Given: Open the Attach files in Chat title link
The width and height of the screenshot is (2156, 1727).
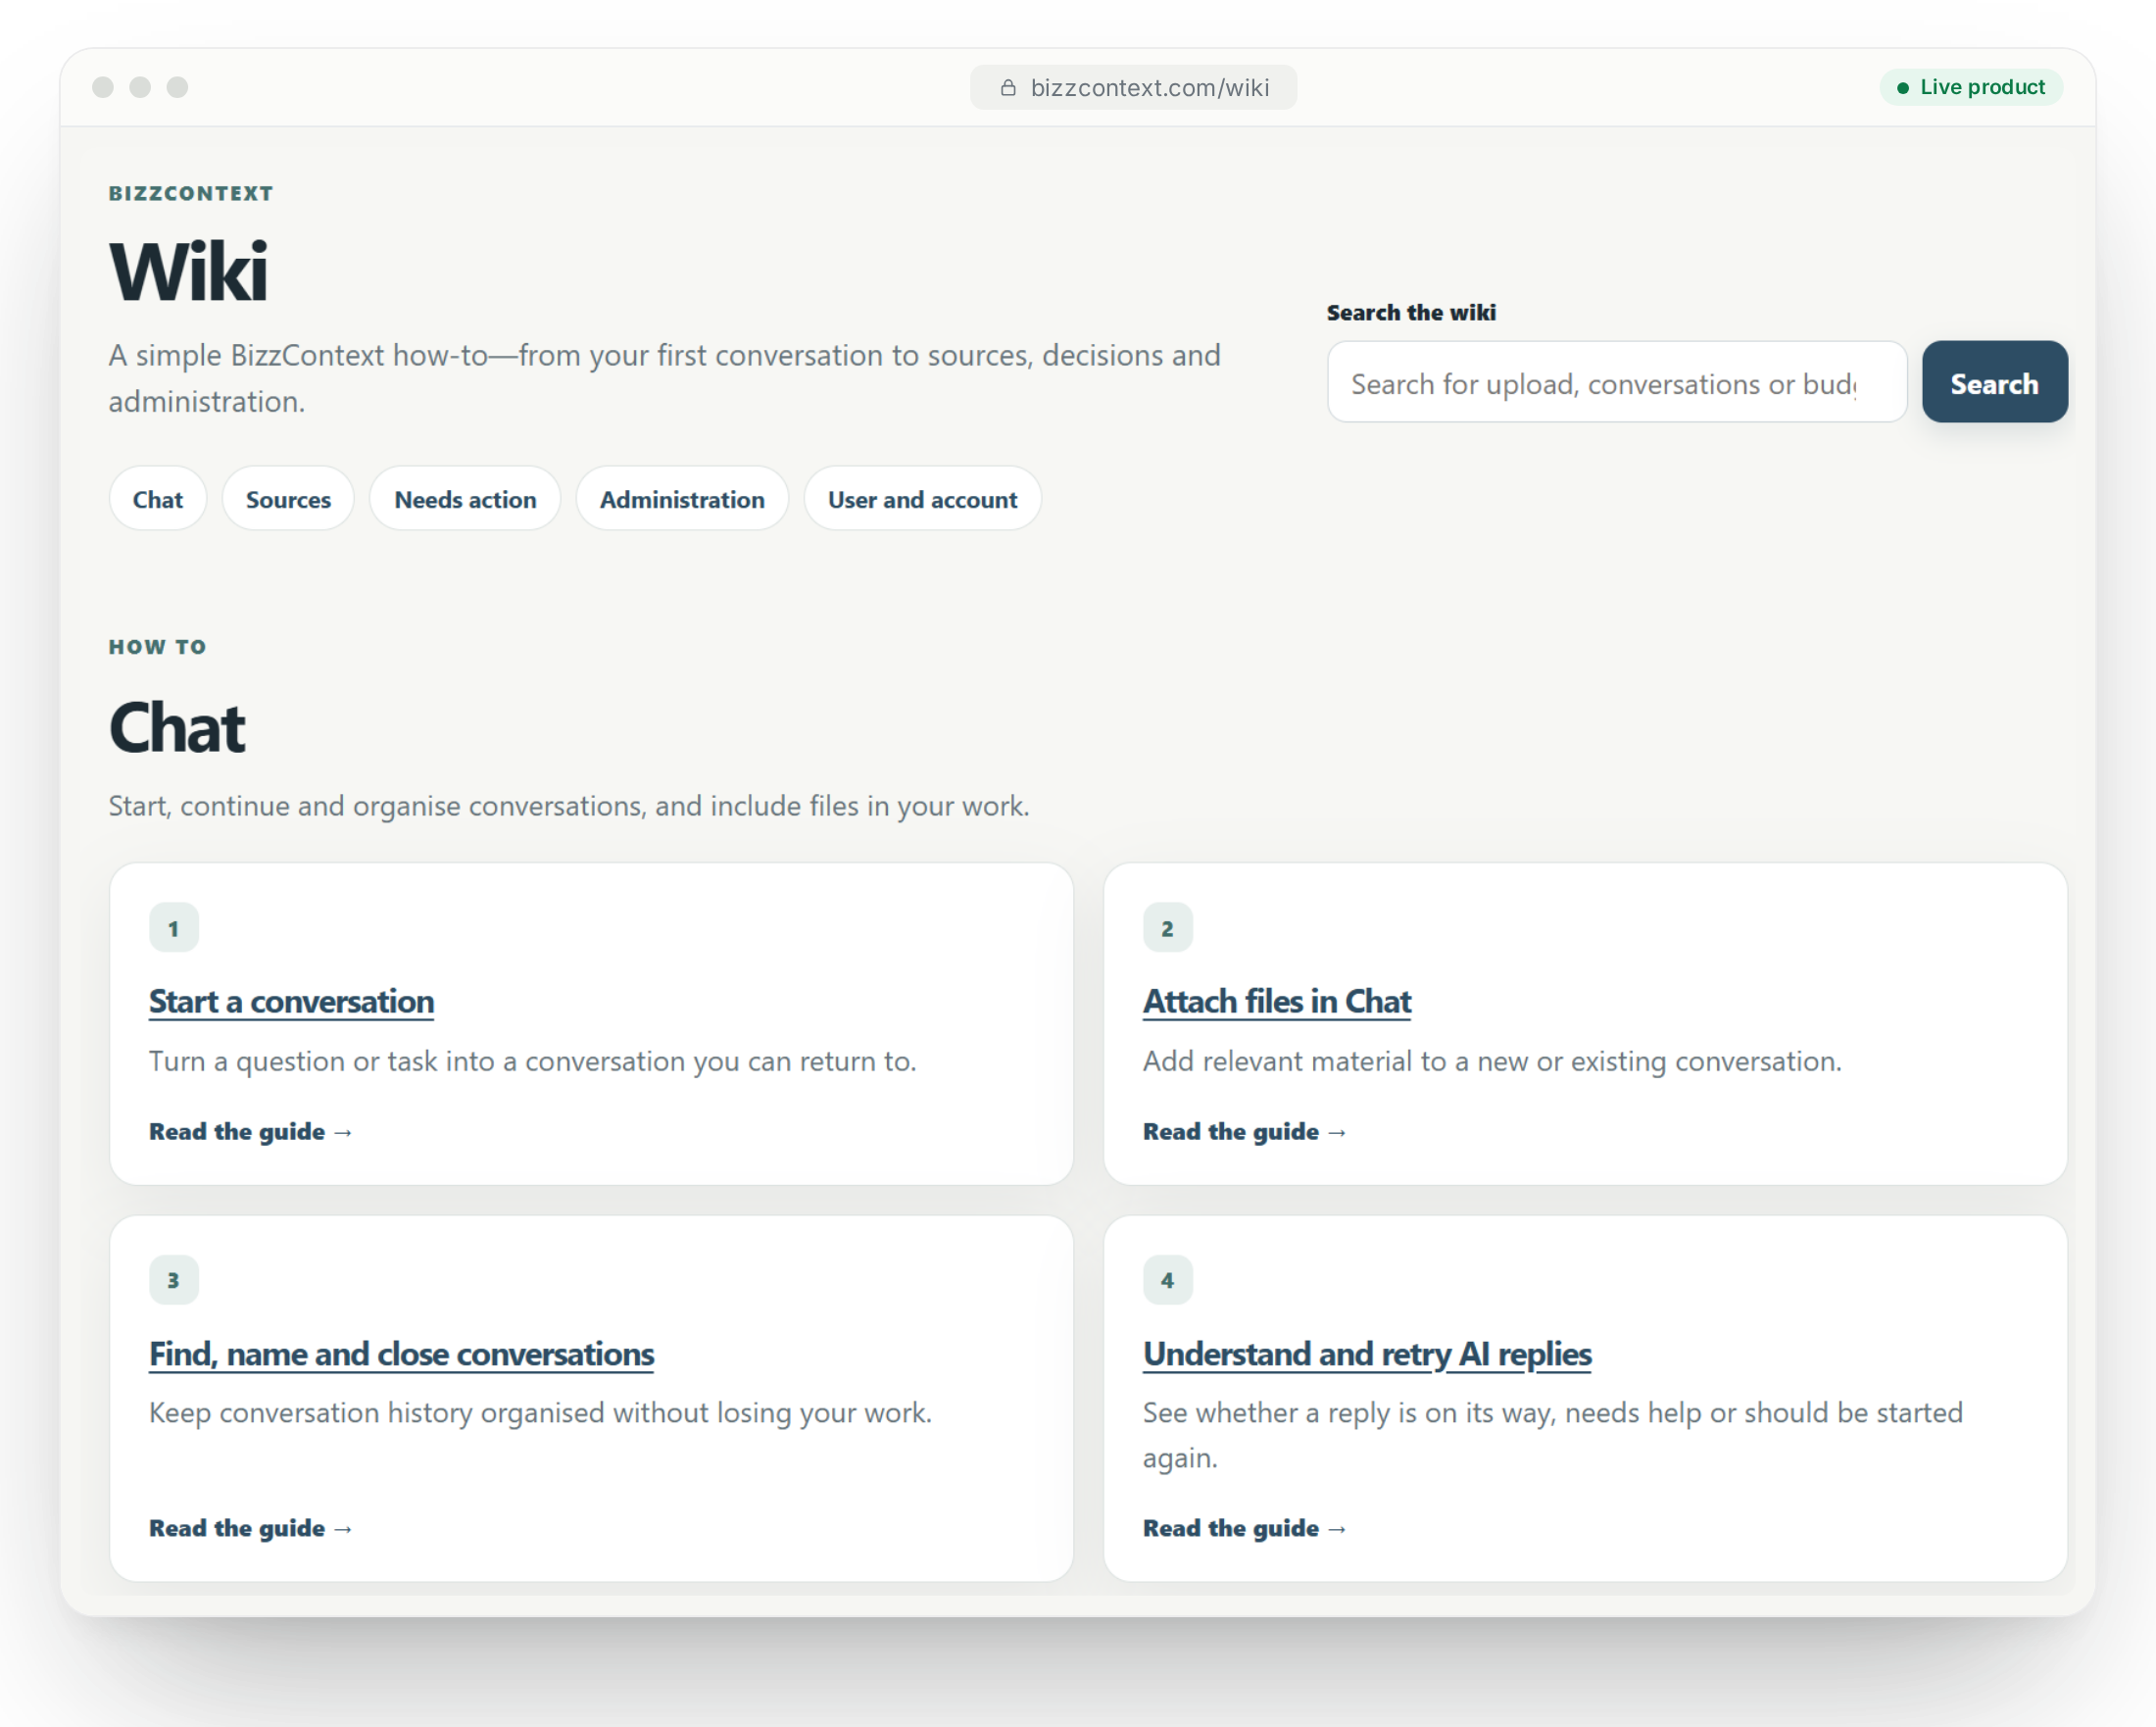Looking at the screenshot, I should coord(1277,1001).
